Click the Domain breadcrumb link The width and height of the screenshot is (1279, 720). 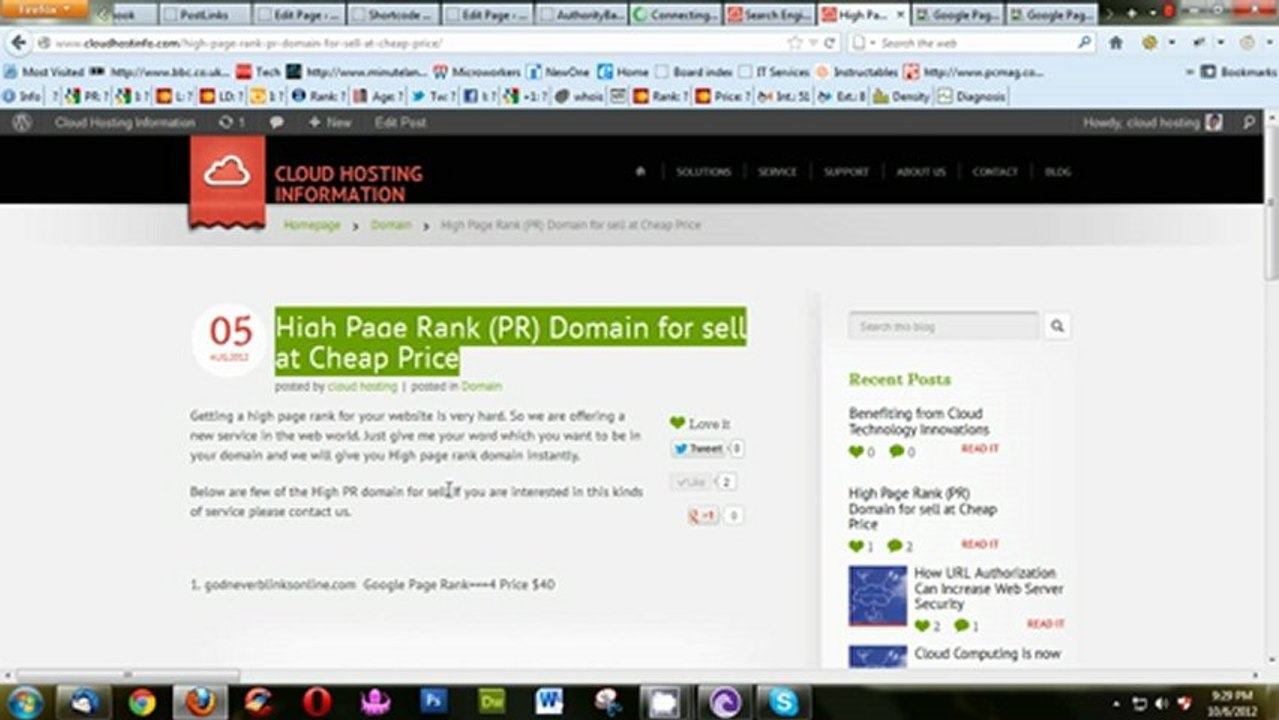pos(391,225)
